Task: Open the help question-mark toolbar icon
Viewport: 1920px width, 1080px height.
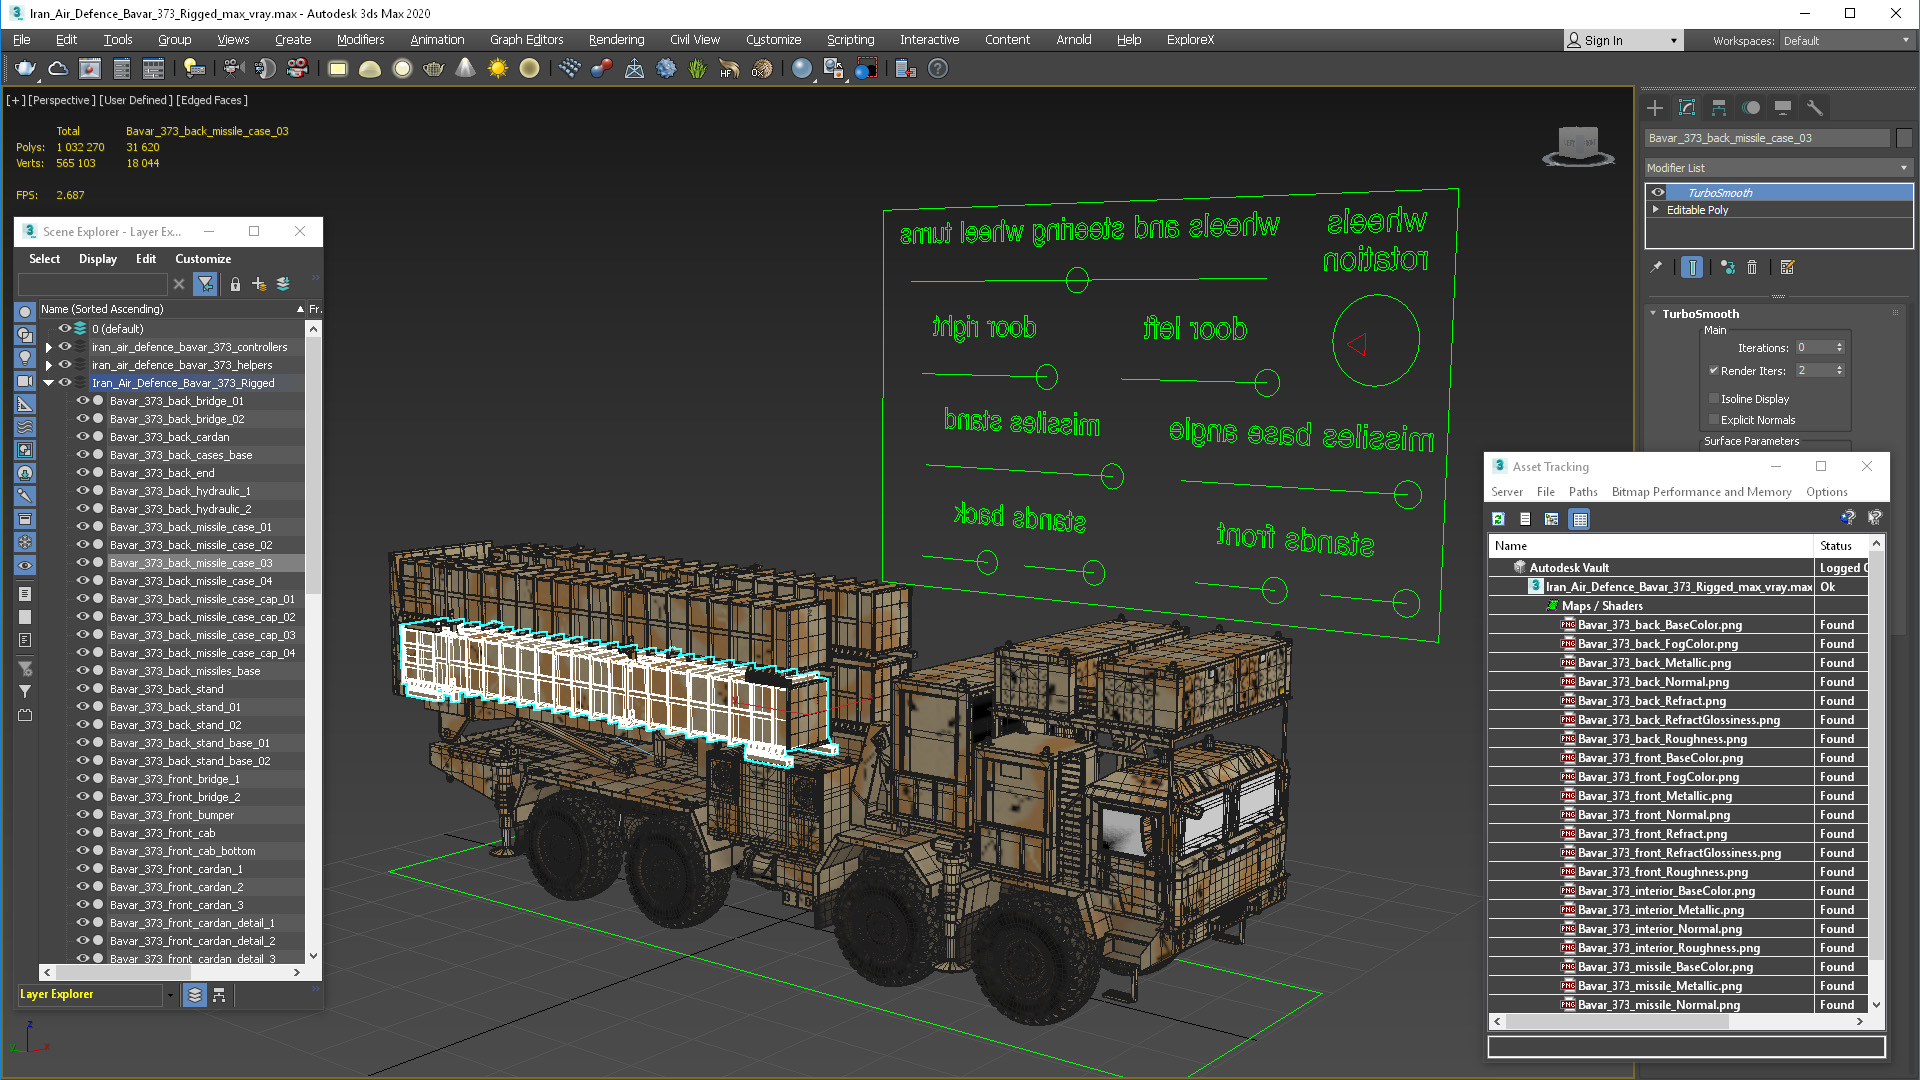Action: (937, 69)
